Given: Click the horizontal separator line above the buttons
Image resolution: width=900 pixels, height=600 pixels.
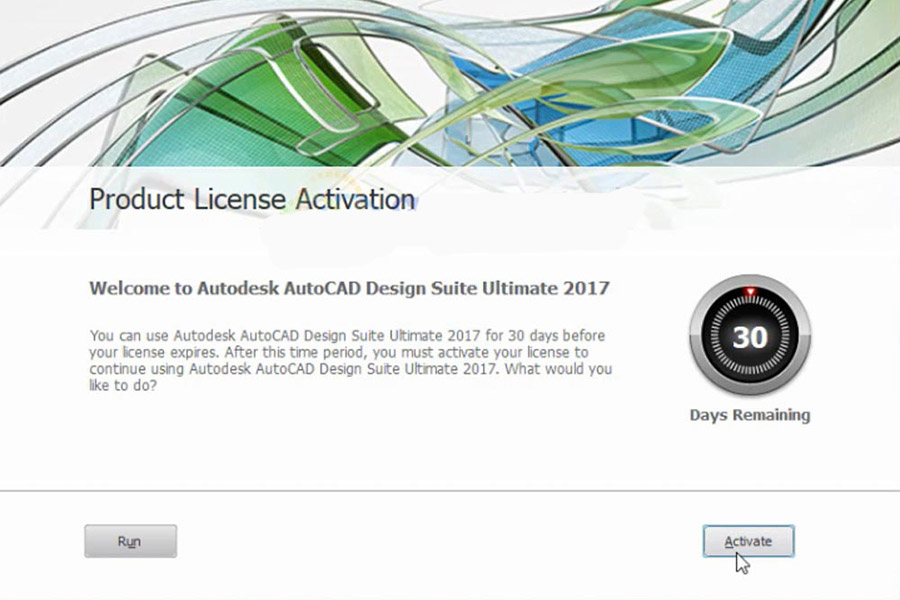Looking at the screenshot, I should click(x=450, y=491).
